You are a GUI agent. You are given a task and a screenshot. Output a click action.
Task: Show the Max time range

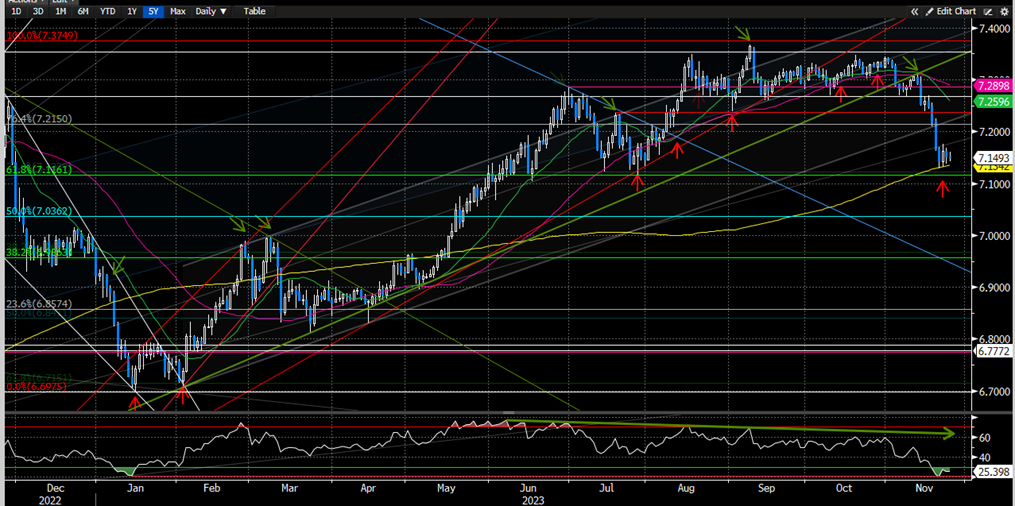(x=177, y=11)
